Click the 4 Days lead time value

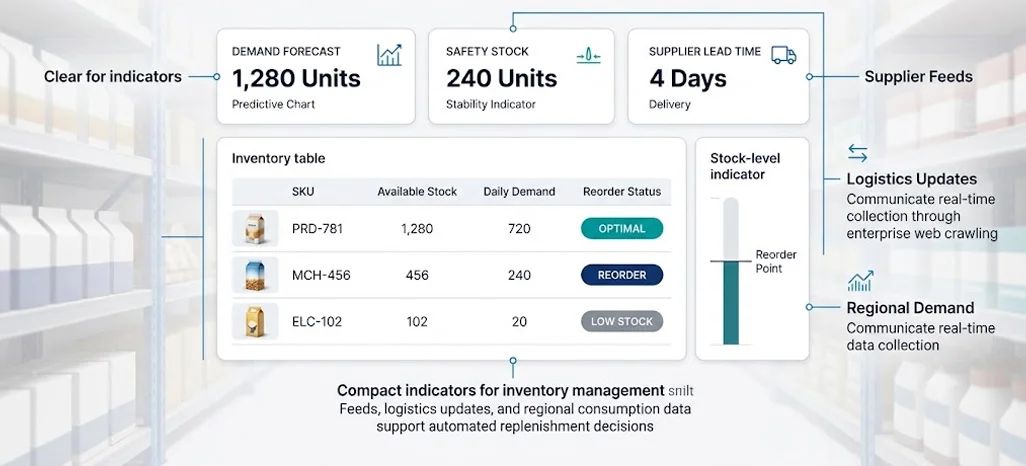pyautogui.click(x=688, y=79)
